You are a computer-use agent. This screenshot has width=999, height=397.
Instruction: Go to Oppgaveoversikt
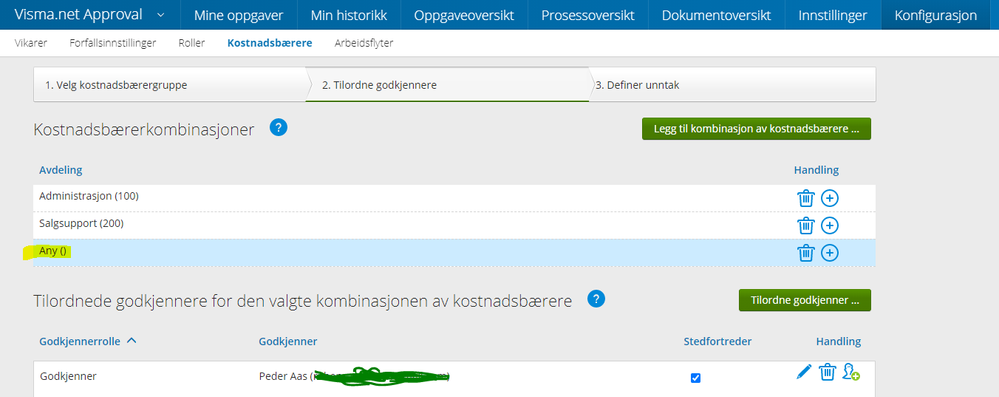464,15
